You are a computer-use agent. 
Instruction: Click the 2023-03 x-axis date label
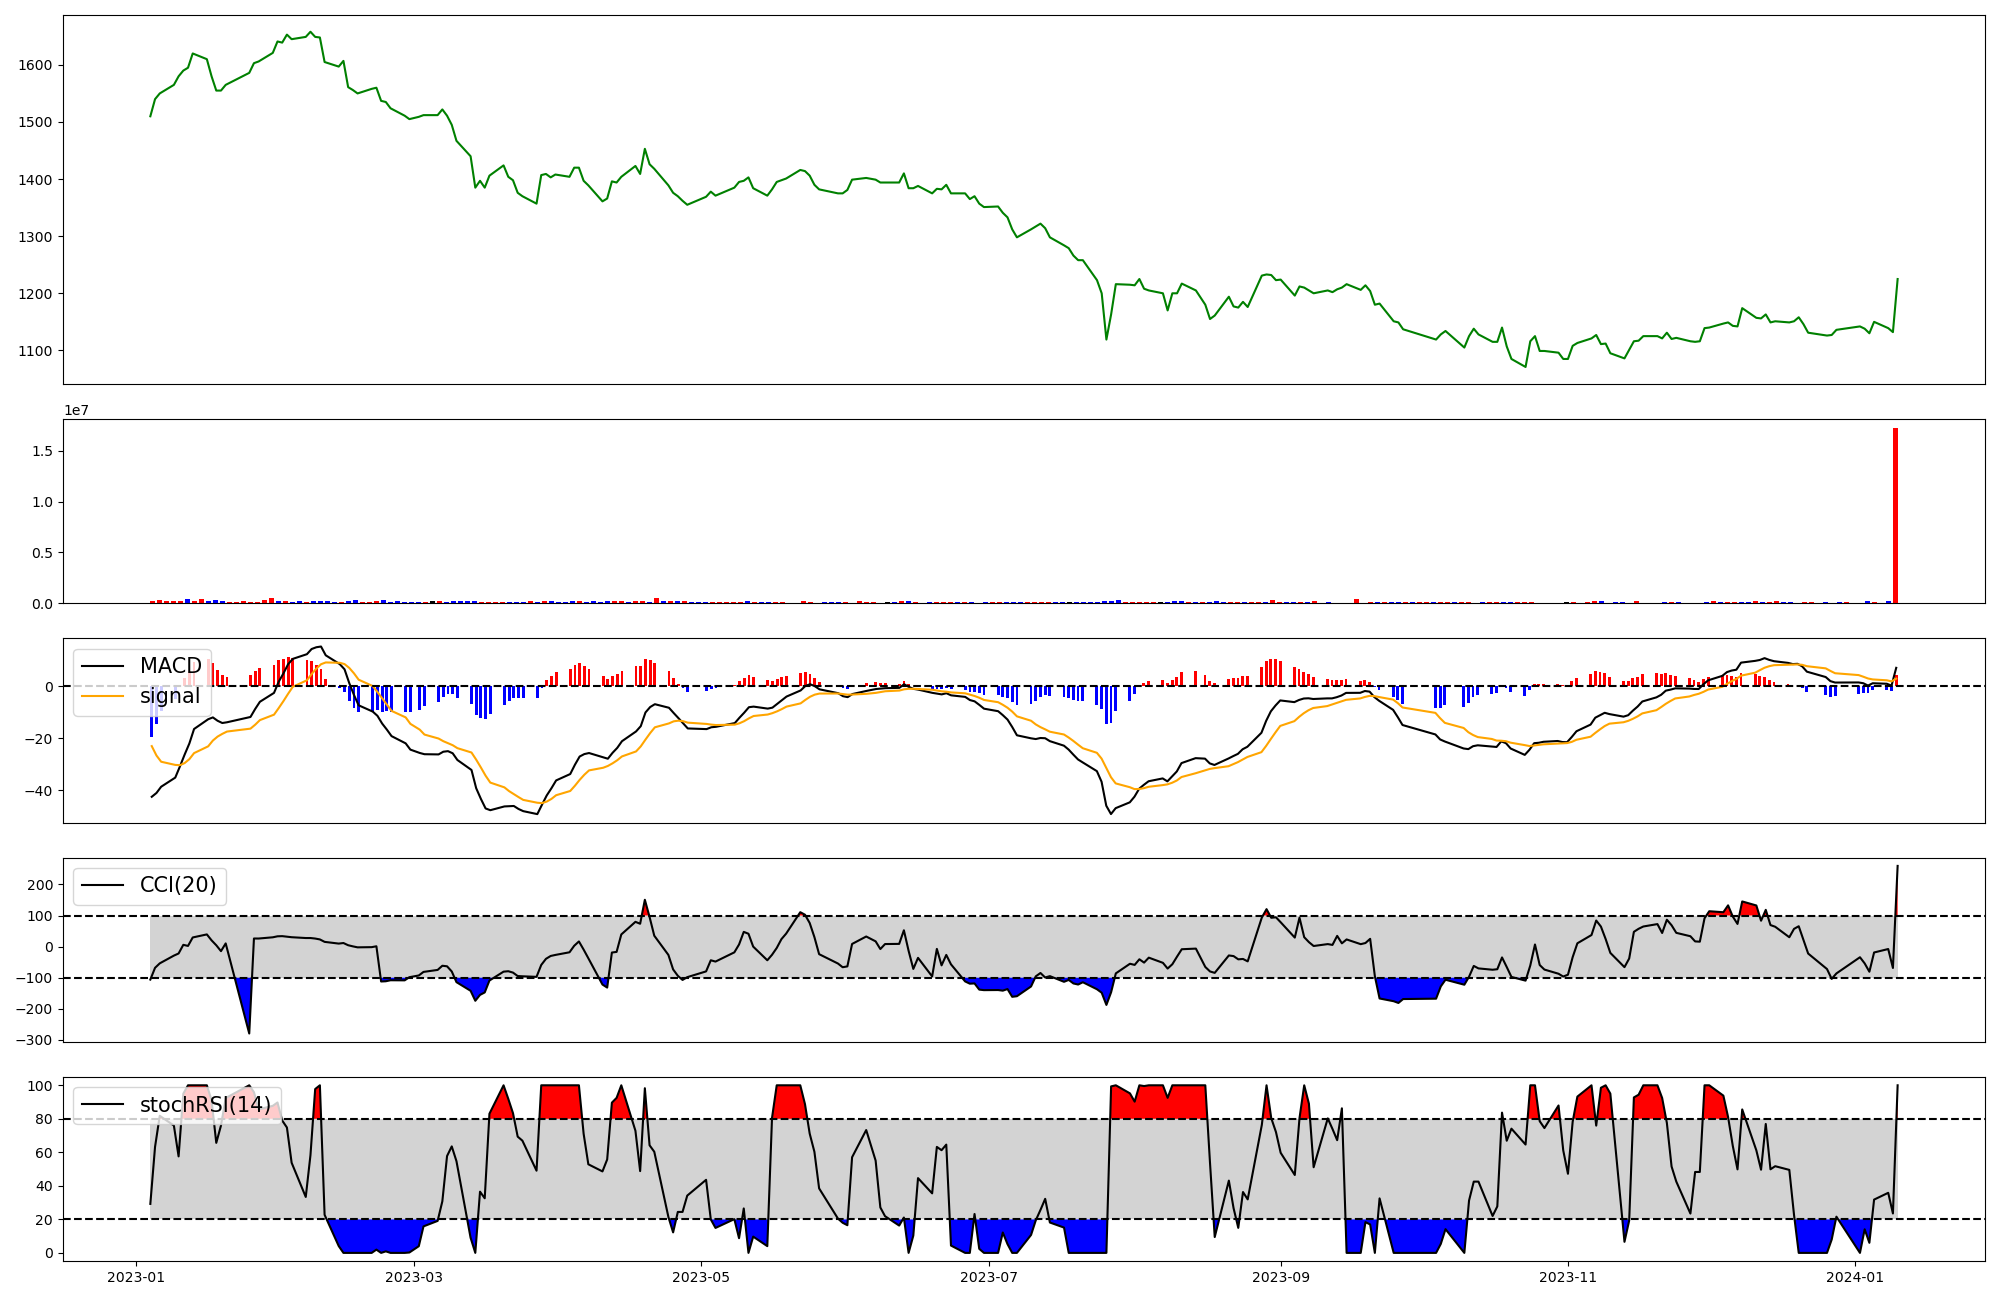click(x=413, y=1277)
